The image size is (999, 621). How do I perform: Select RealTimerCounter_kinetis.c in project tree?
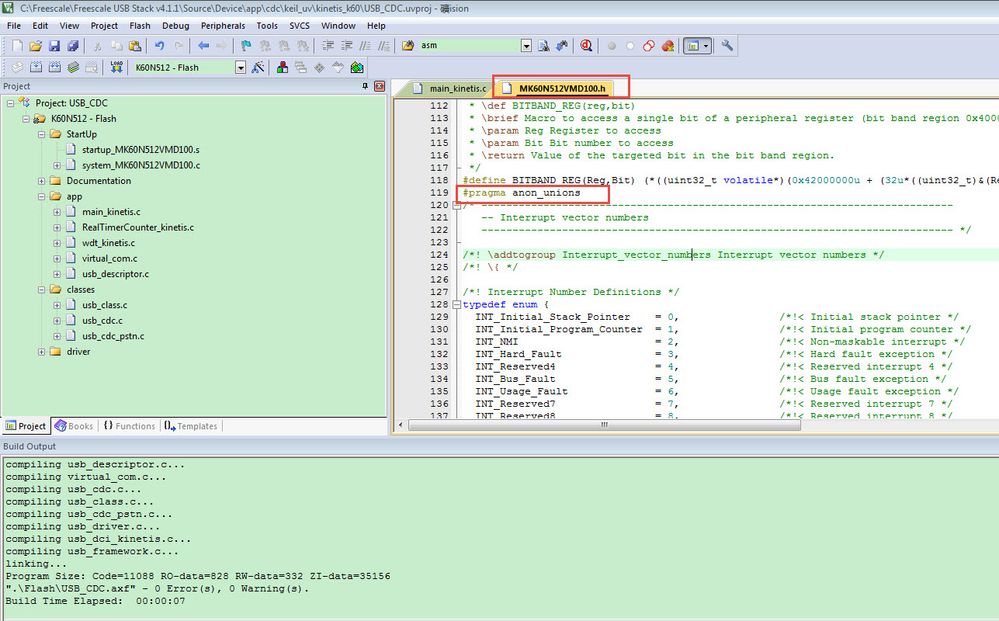point(138,227)
